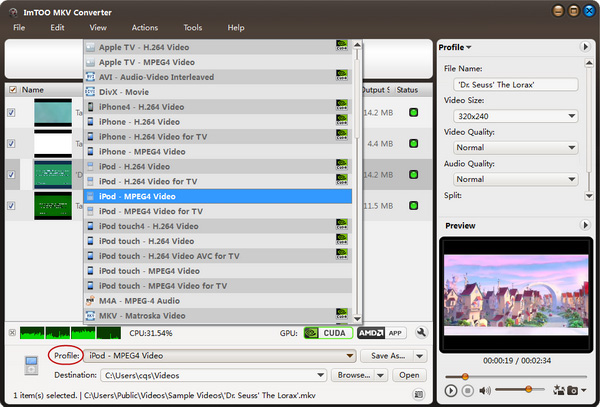The height and width of the screenshot is (407, 600).
Task: Stop the preview playback
Action: pyautogui.click(x=467, y=391)
